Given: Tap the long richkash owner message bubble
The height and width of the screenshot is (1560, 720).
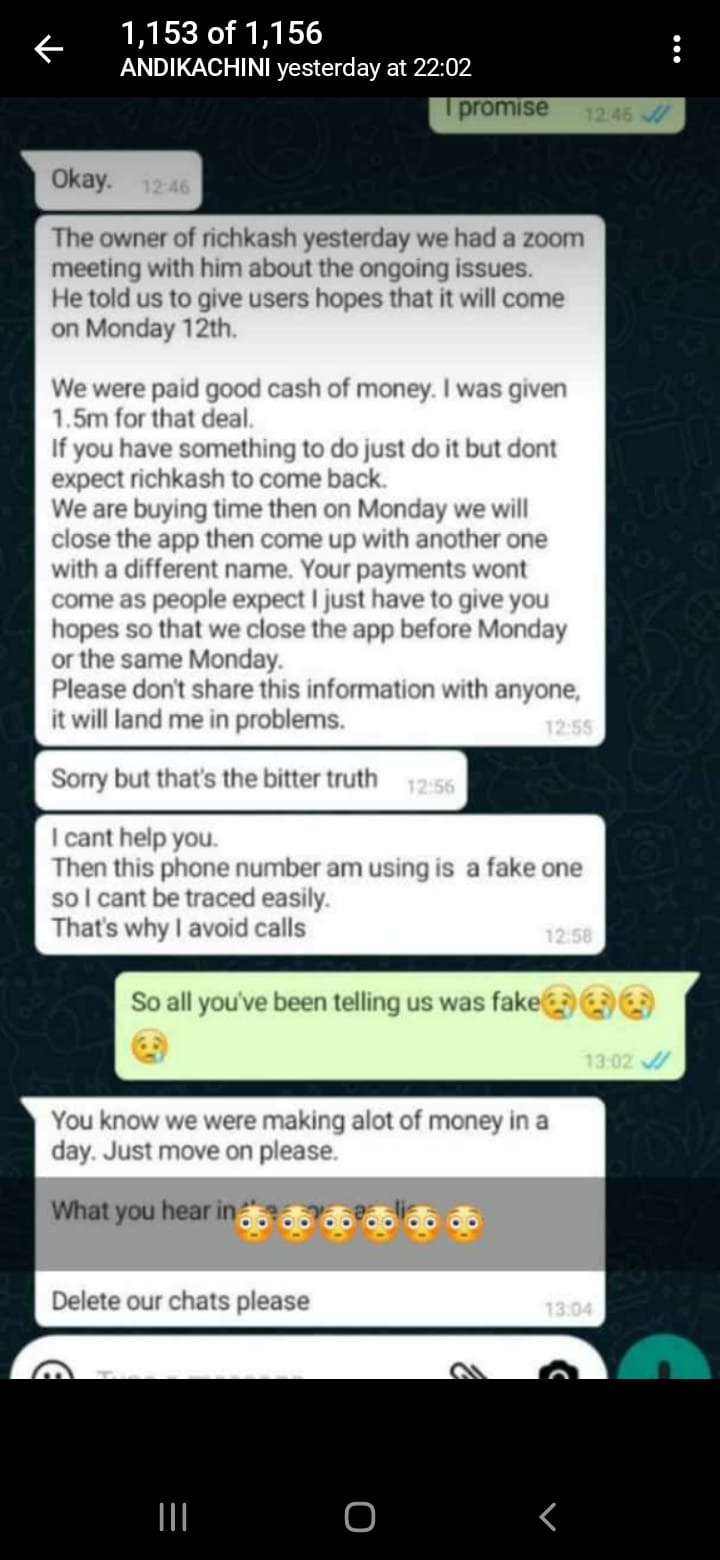Looking at the screenshot, I should [320, 480].
